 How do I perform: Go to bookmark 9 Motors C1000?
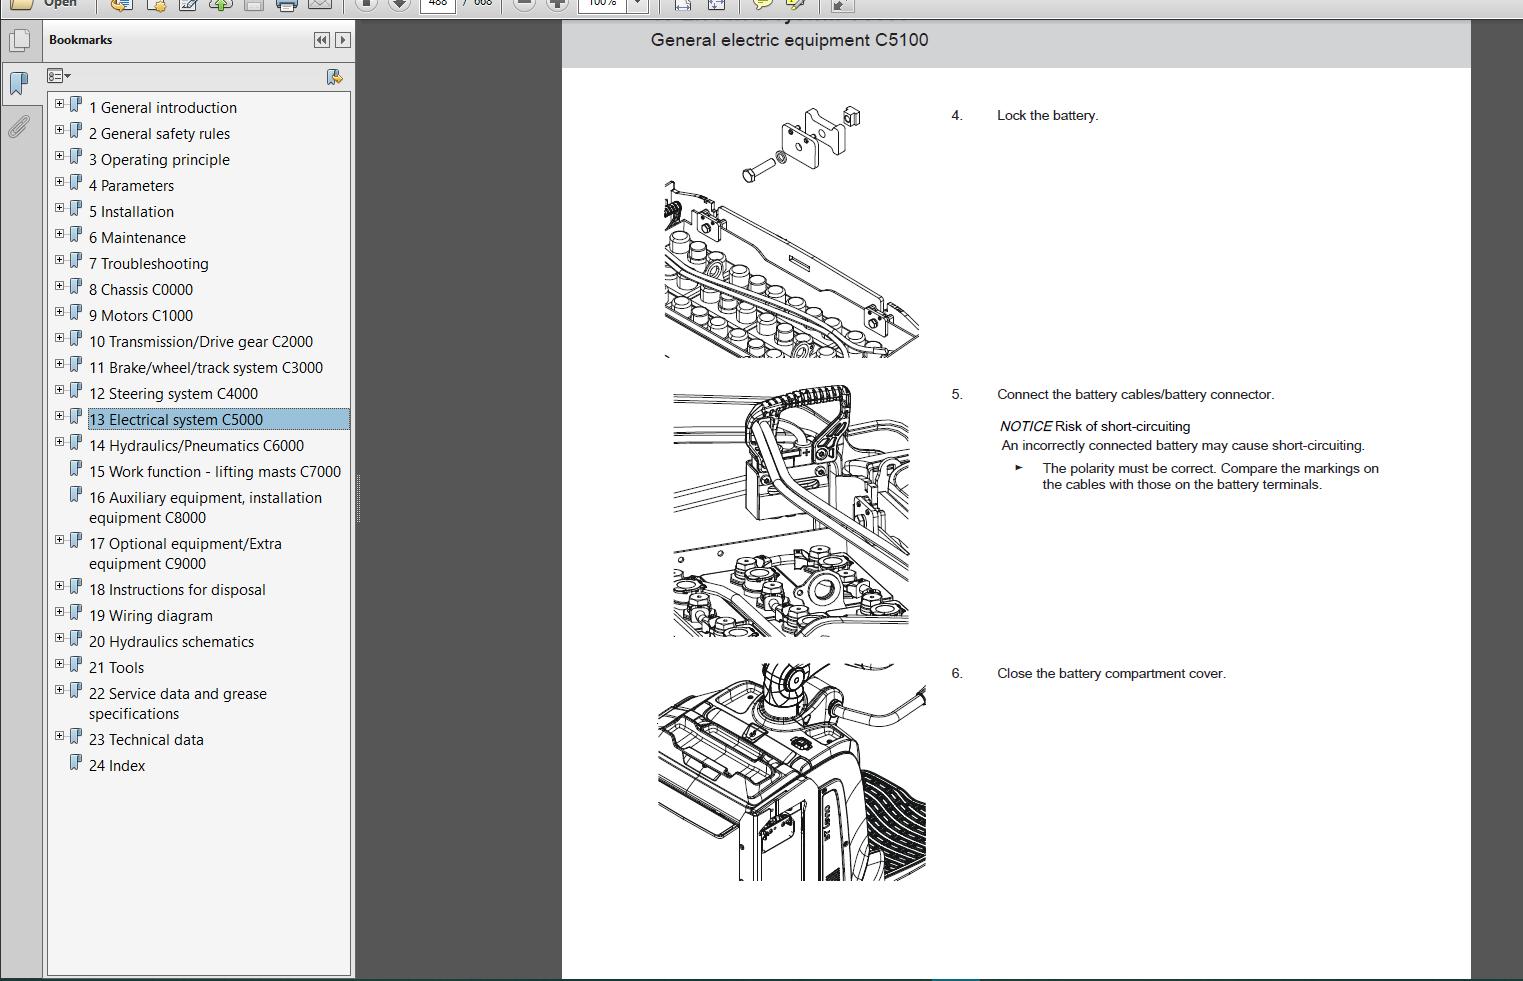[x=141, y=316]
